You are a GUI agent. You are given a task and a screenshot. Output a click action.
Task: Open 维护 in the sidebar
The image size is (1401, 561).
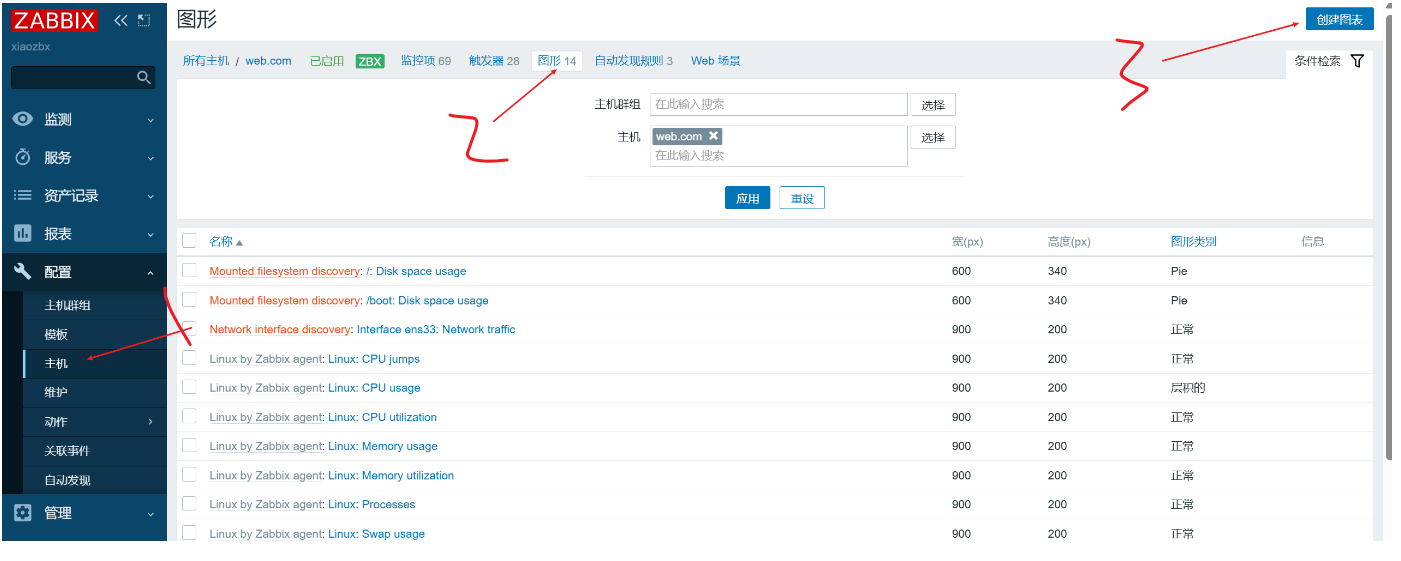click(x=56, y=392)
